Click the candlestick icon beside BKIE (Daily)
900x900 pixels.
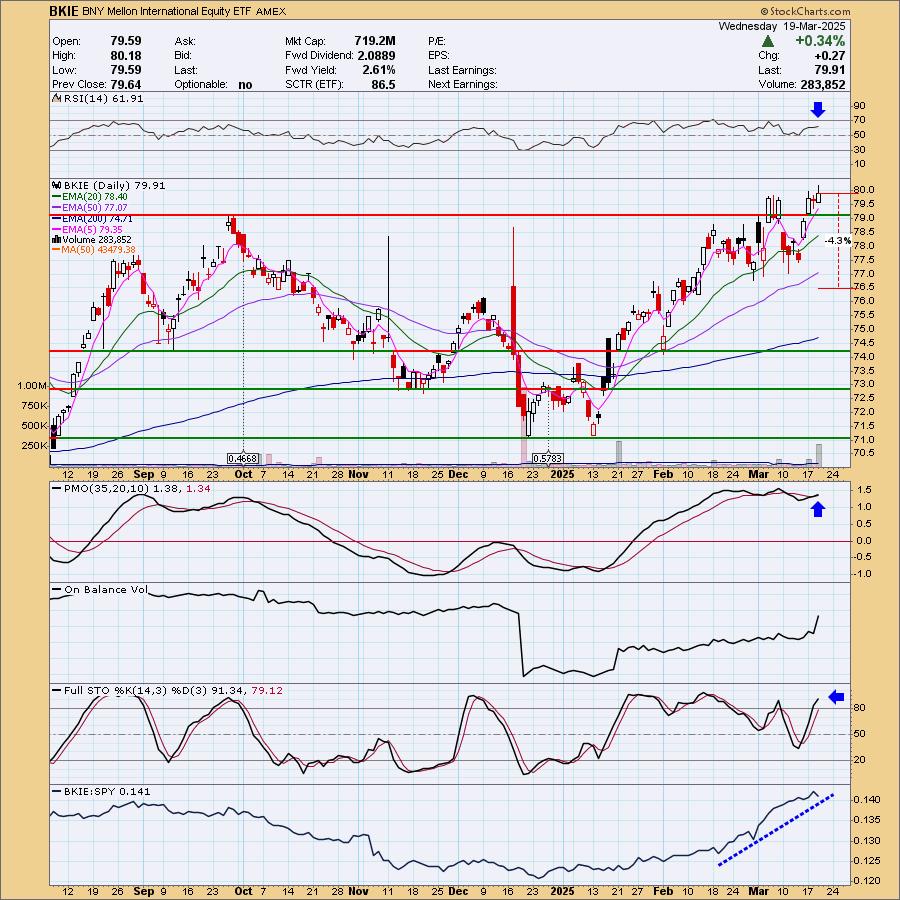coord(56,185)
